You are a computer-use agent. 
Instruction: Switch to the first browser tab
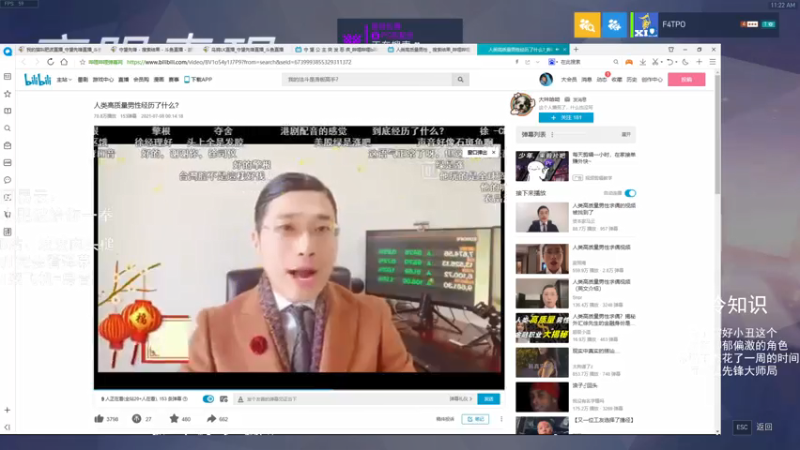pos(61,49)
